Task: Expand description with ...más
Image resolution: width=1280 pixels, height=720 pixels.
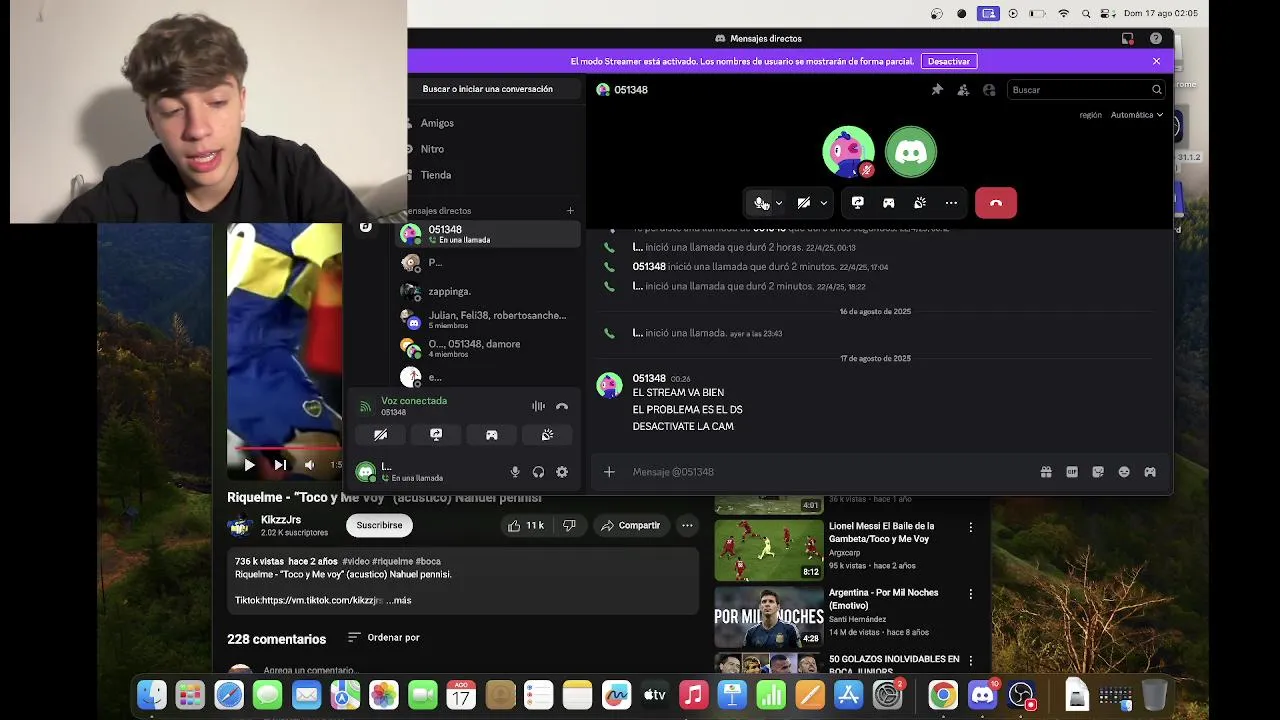Action: 398,601
